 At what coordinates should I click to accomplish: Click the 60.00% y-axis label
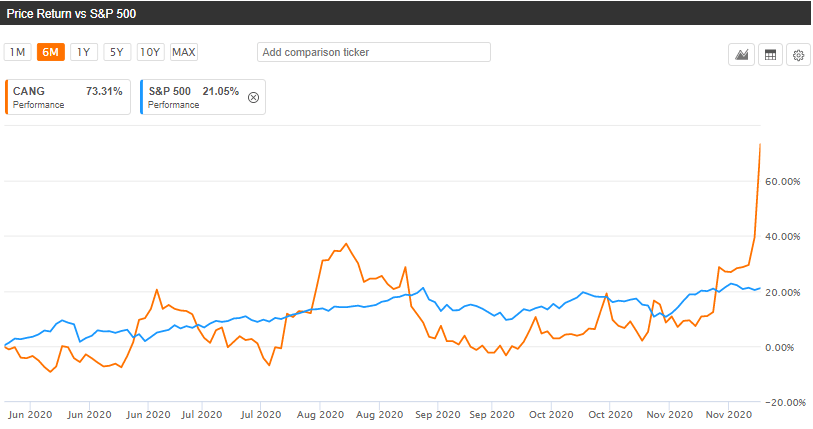(782, 182)
